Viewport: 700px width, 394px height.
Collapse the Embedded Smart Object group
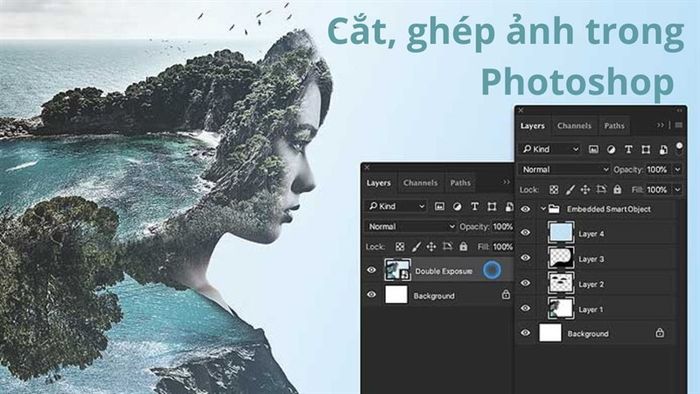click(x=543, y=209)
